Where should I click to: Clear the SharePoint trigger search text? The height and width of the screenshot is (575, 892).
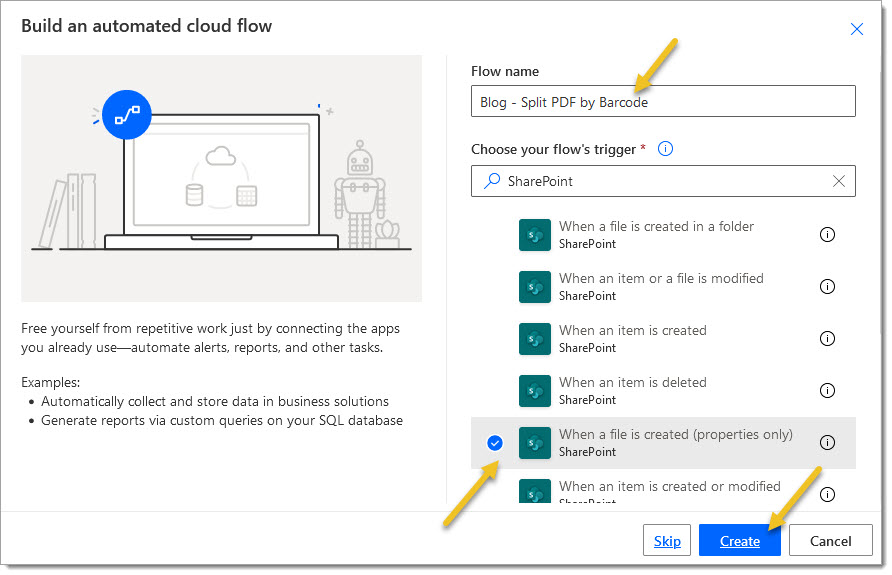pos(839,181)
